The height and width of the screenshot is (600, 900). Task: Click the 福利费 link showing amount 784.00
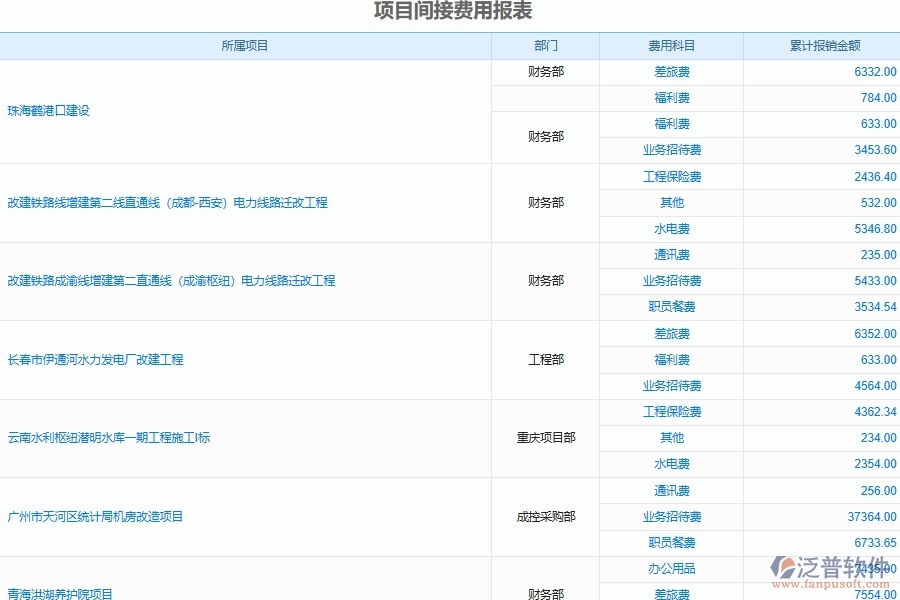[x=671, y=97]
